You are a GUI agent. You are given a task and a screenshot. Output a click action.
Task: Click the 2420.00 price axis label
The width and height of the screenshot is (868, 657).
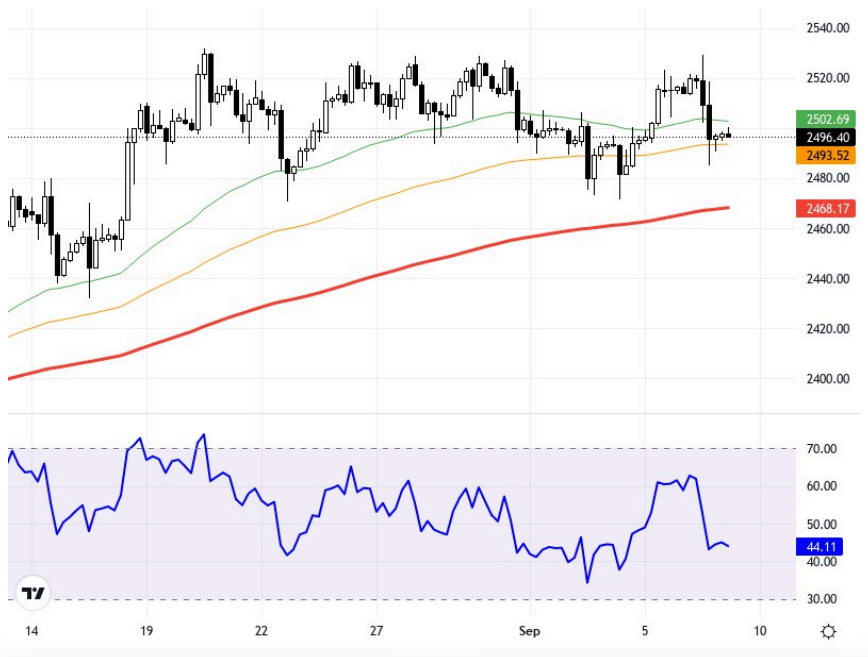coord(828,329)
